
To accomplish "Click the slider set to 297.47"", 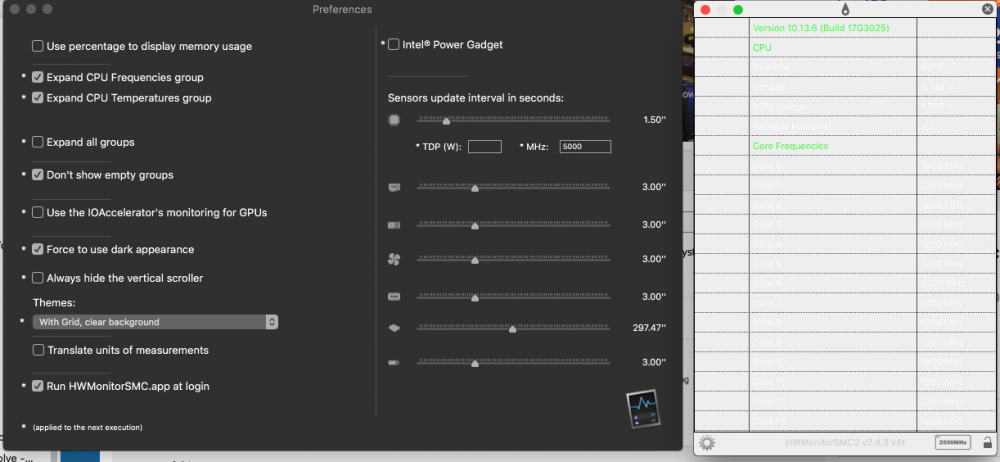I will pyautogui.click(x=513, y=328).
